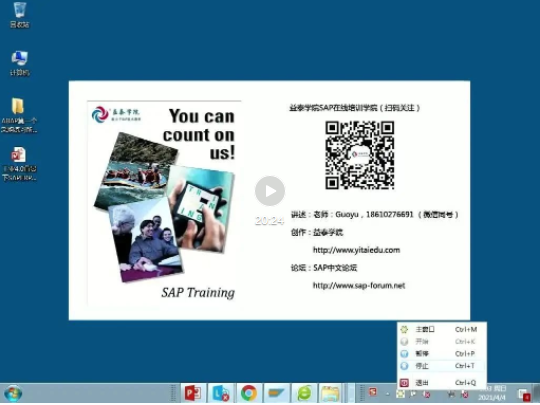Screen dimensions: 540x405
Task: Switch to PowerPoint in the taskbar
Action: click(x=193, y=393)
